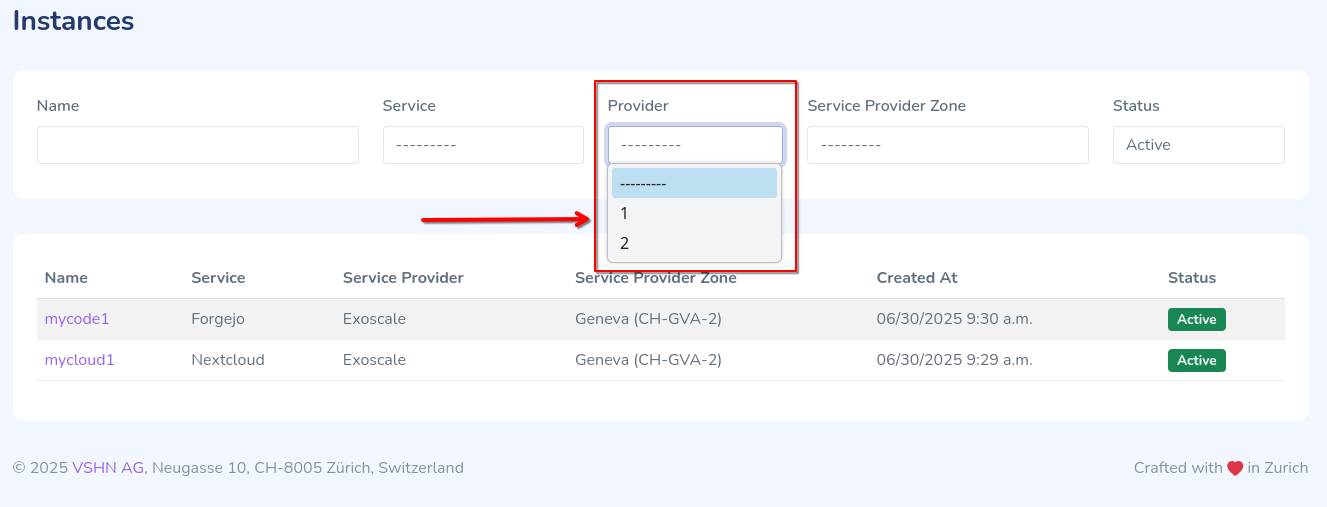The width and height of the screenshot is (1327, 507).
Task: Open the mycloud1 instance link
Action: [x=80, y=360]
